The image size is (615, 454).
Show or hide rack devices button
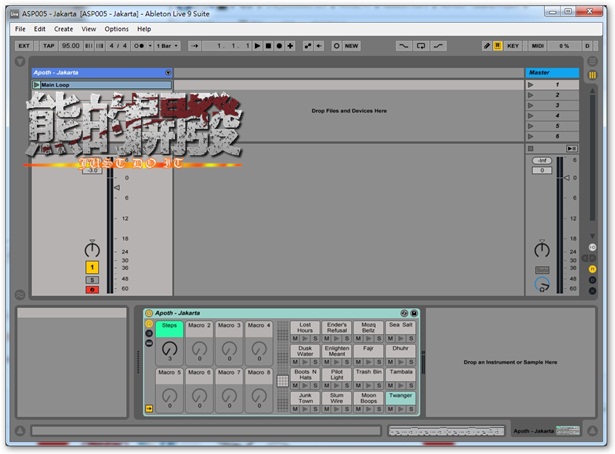coord(149,343)
